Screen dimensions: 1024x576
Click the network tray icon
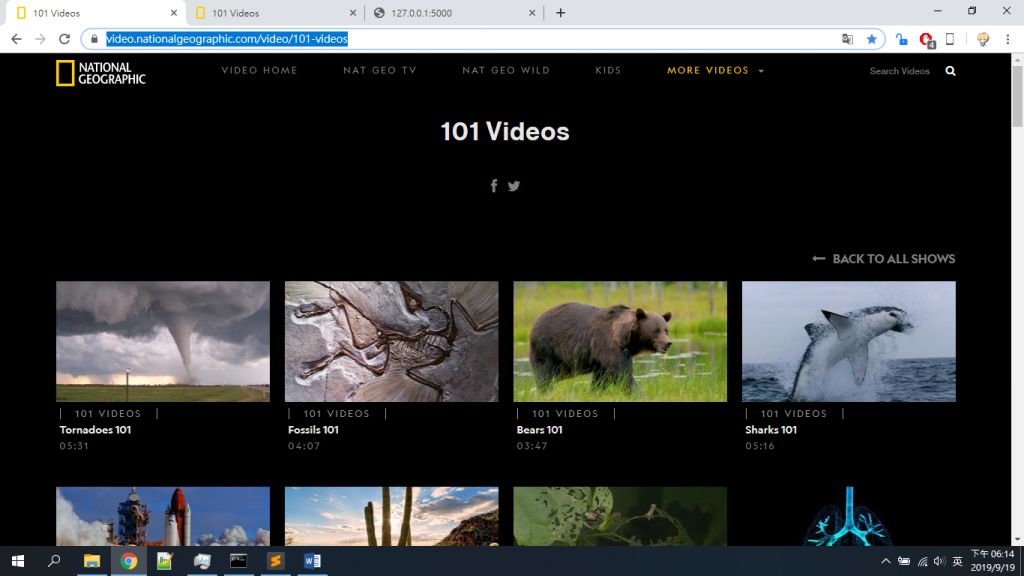pos(922,561)
